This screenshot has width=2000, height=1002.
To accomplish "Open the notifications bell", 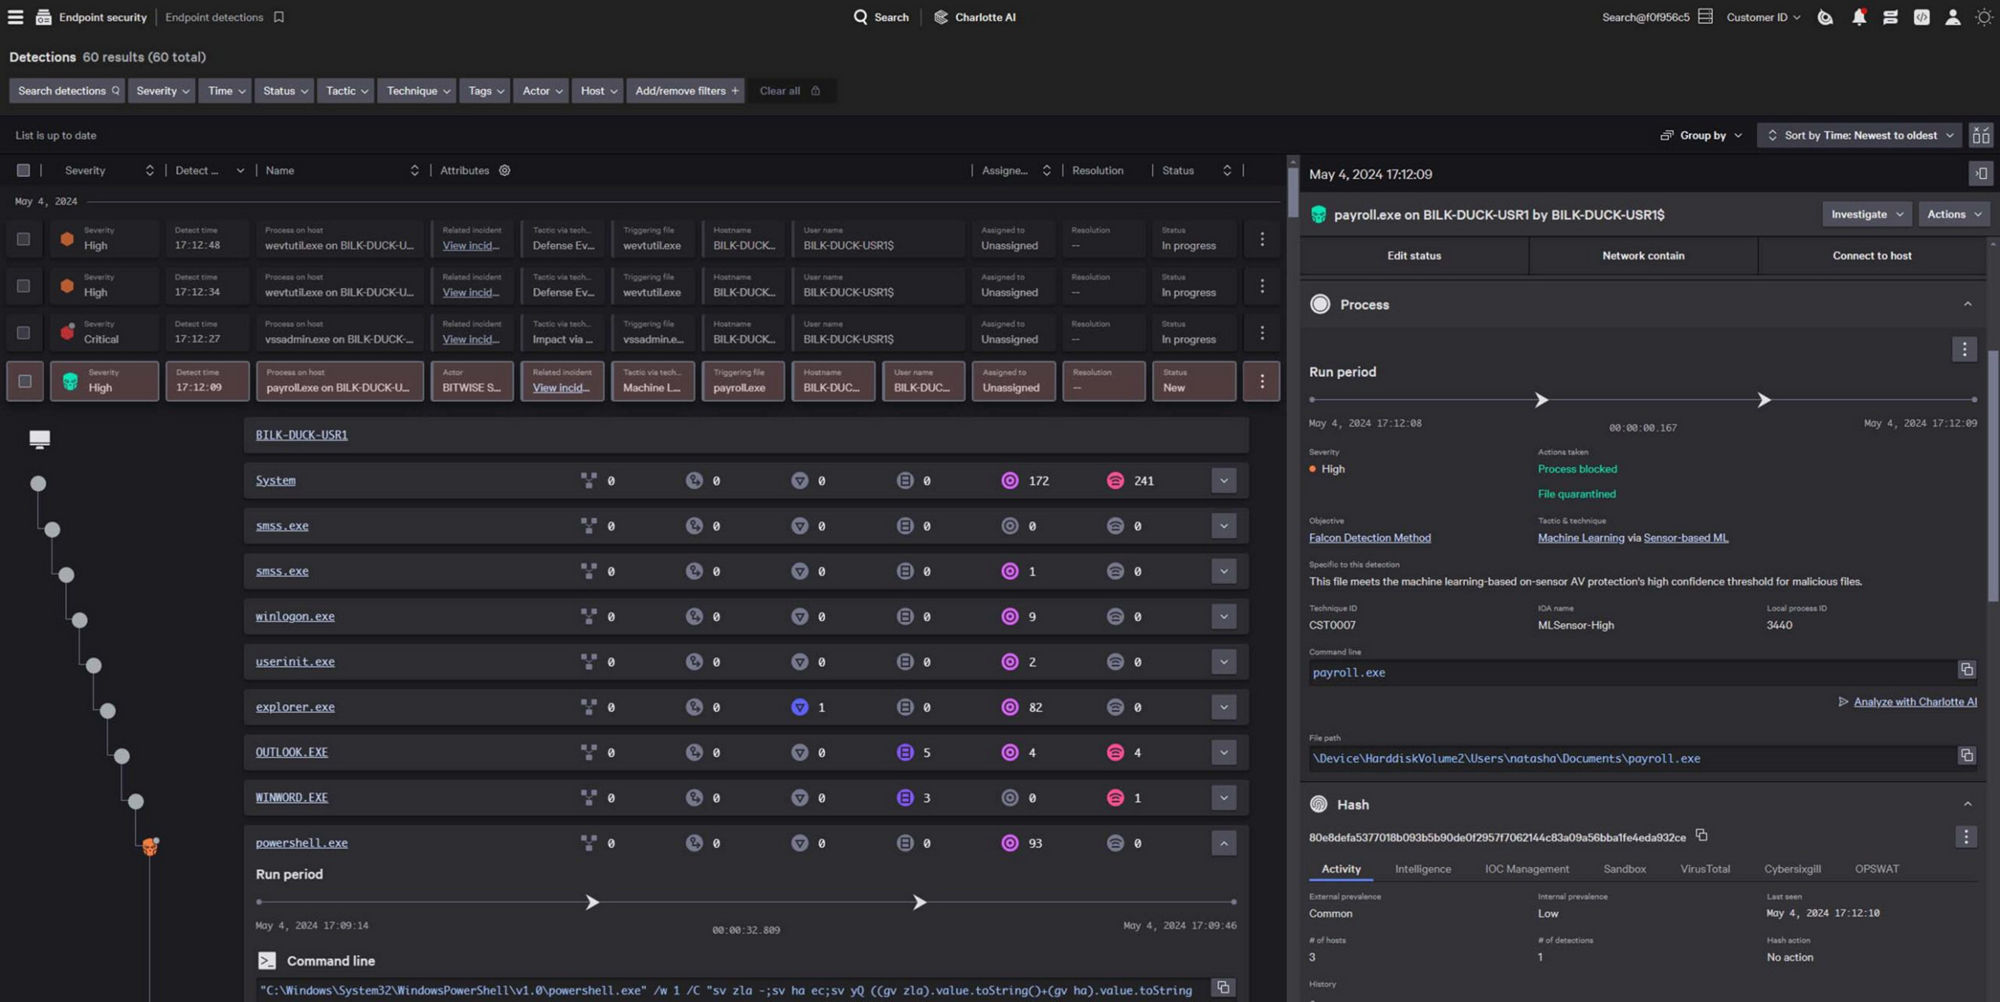I will pyautogui.click(x=1859, y=17).
